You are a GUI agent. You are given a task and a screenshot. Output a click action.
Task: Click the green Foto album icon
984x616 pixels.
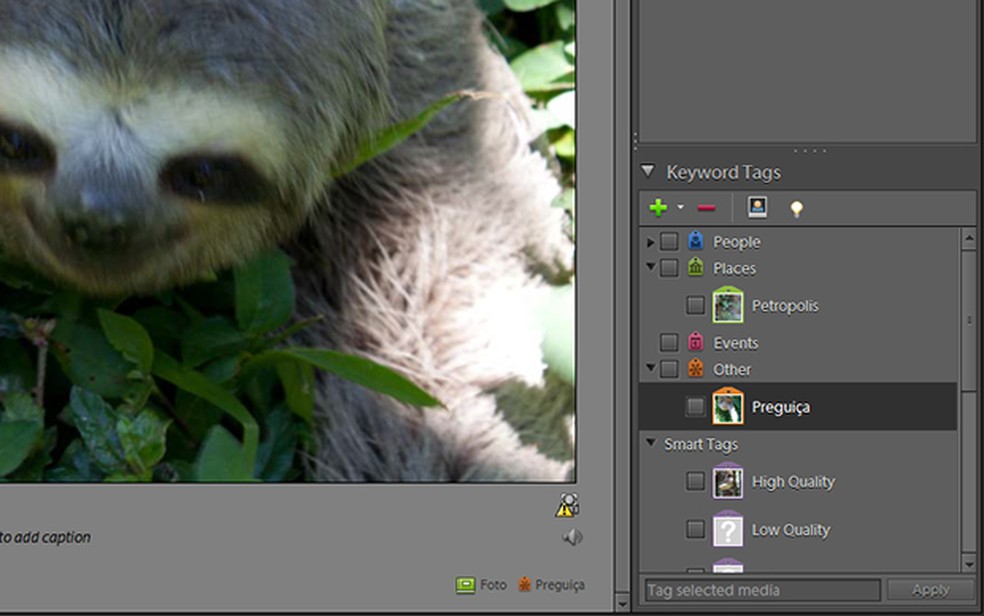click(465, 585)
